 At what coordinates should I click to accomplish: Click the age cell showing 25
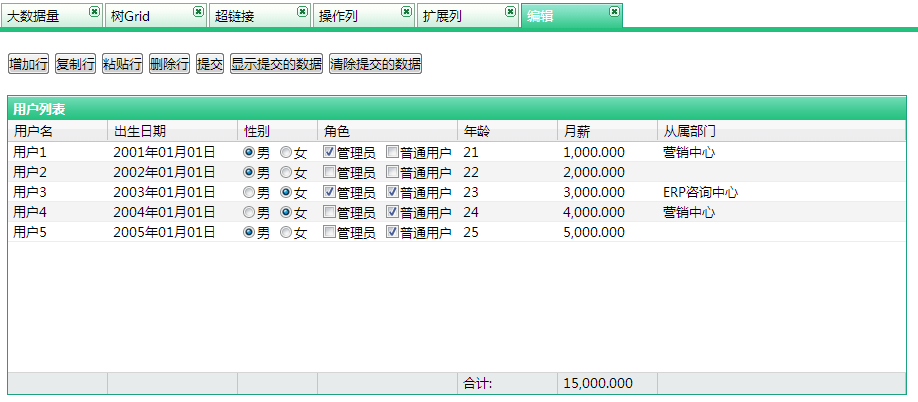click(x=508, y=232)
